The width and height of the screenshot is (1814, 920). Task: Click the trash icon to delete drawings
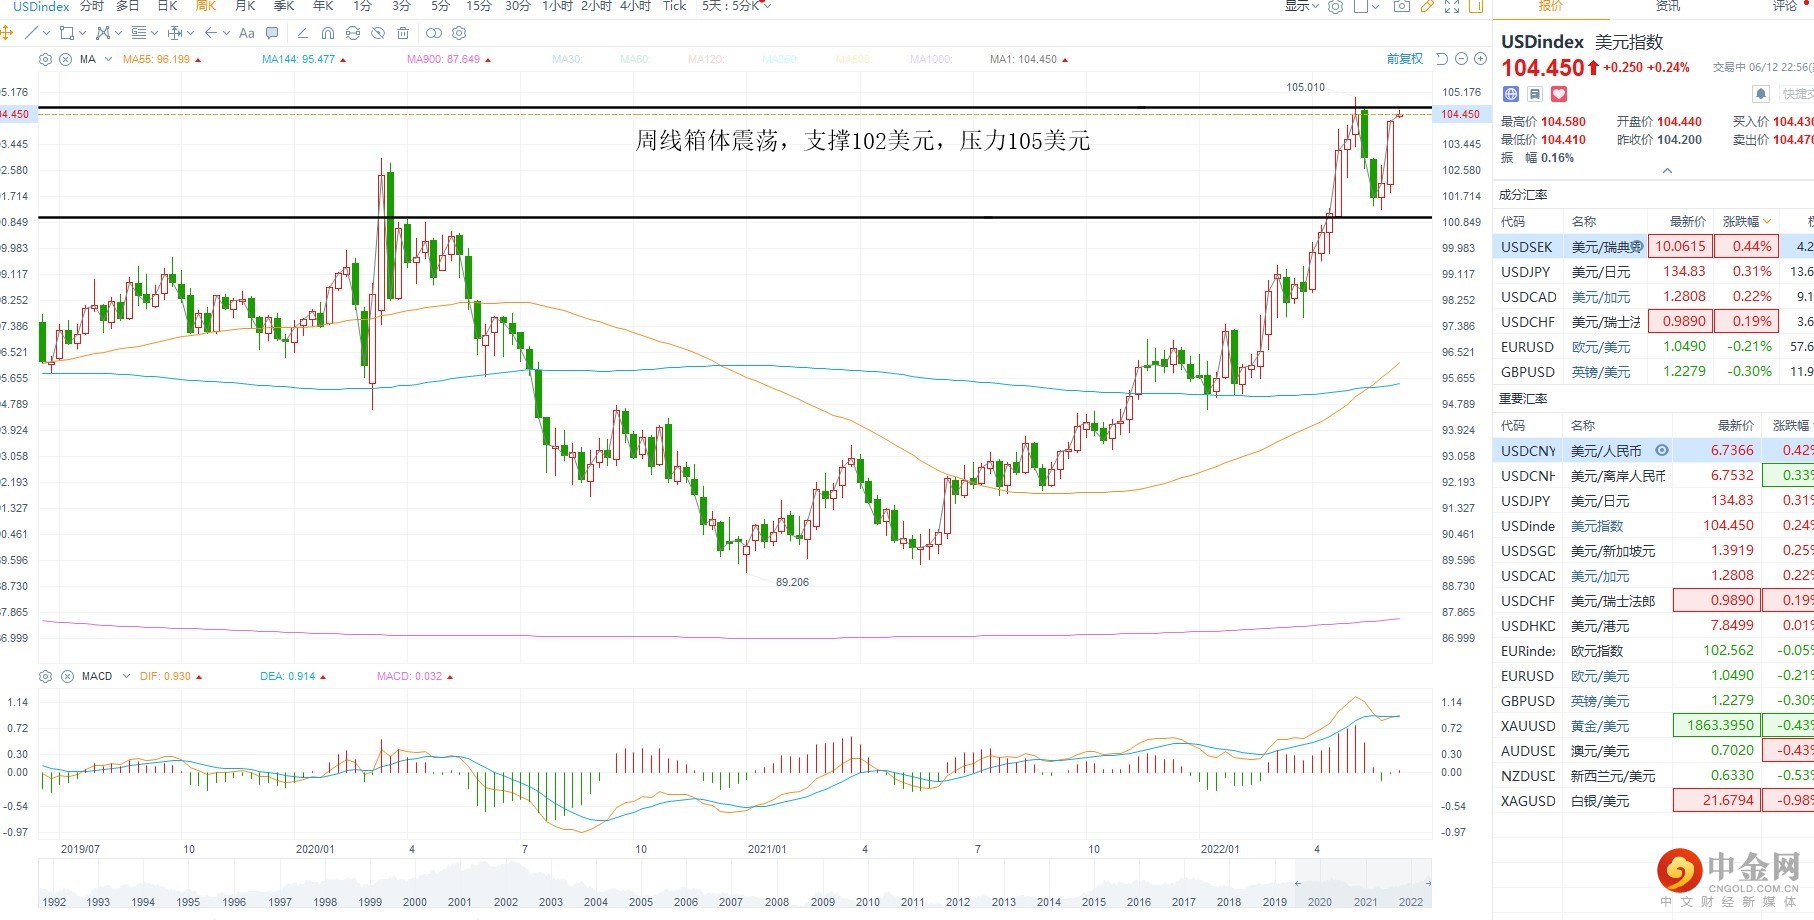403,33
